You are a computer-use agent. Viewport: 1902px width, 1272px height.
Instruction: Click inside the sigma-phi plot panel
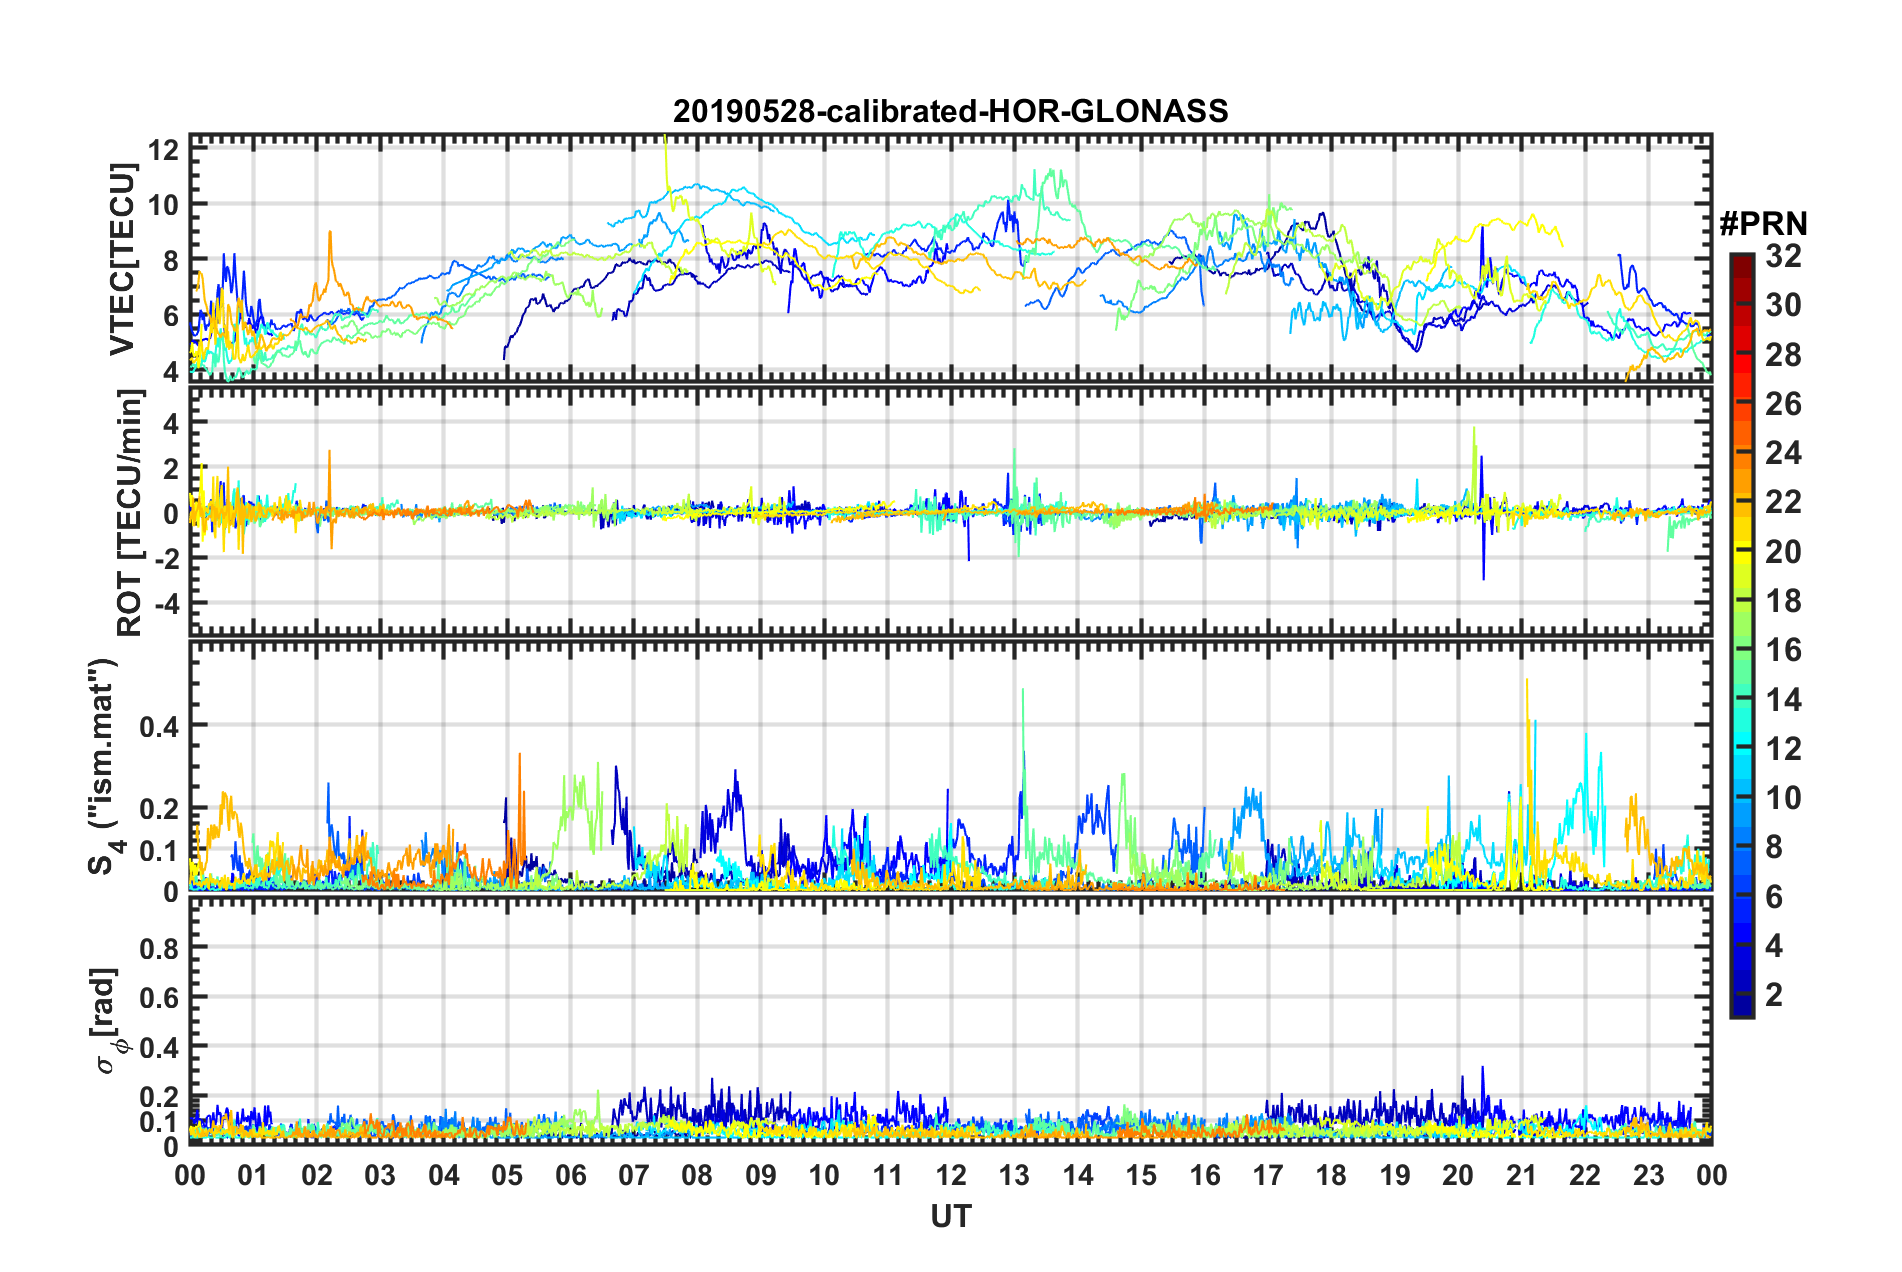click(x=950, y=1021)
